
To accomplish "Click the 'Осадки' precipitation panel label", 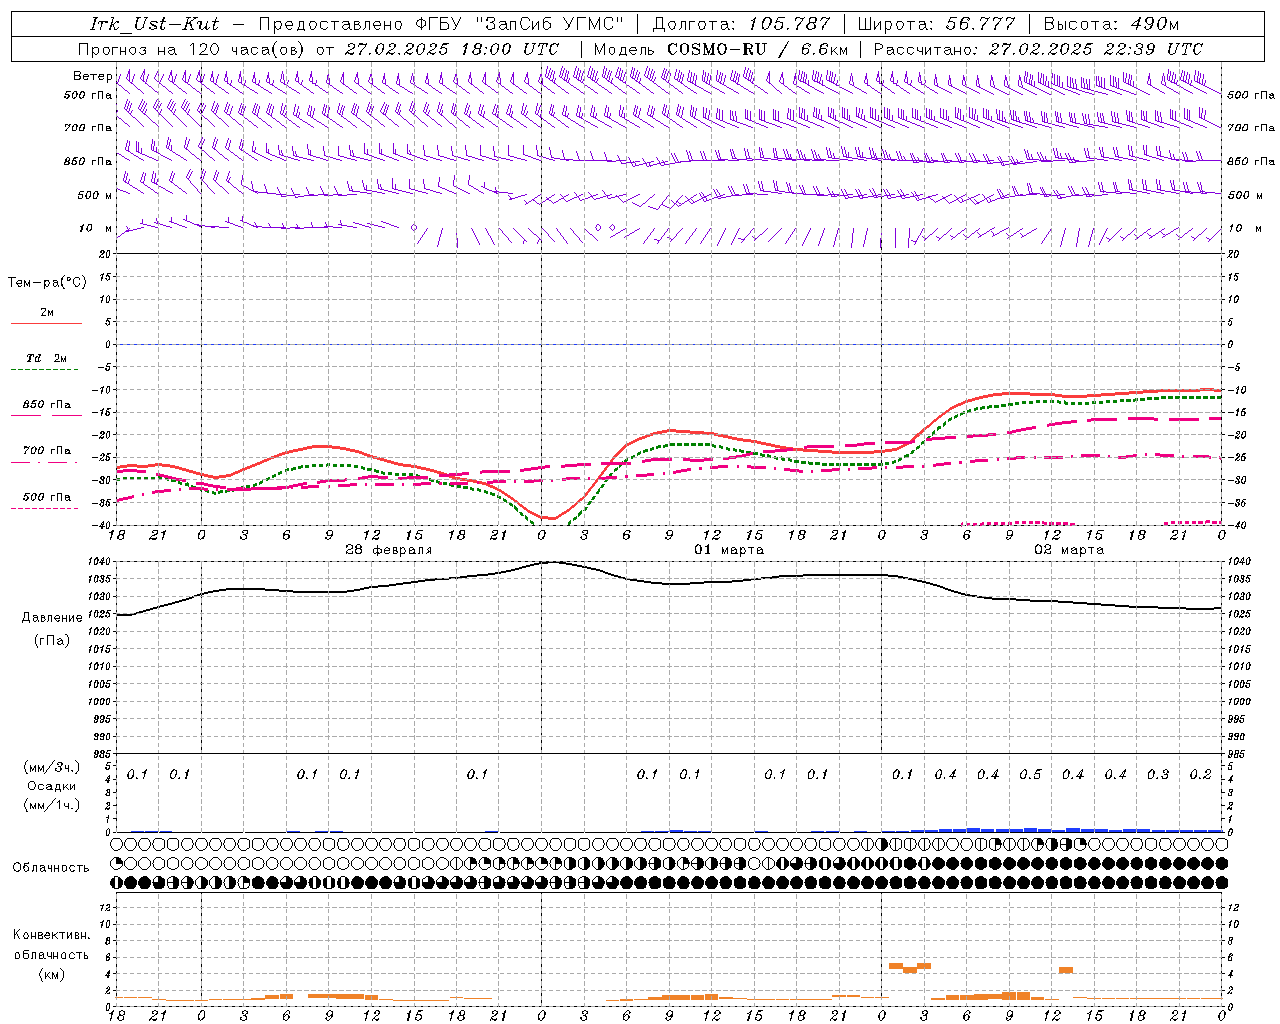I will point(50,785).
